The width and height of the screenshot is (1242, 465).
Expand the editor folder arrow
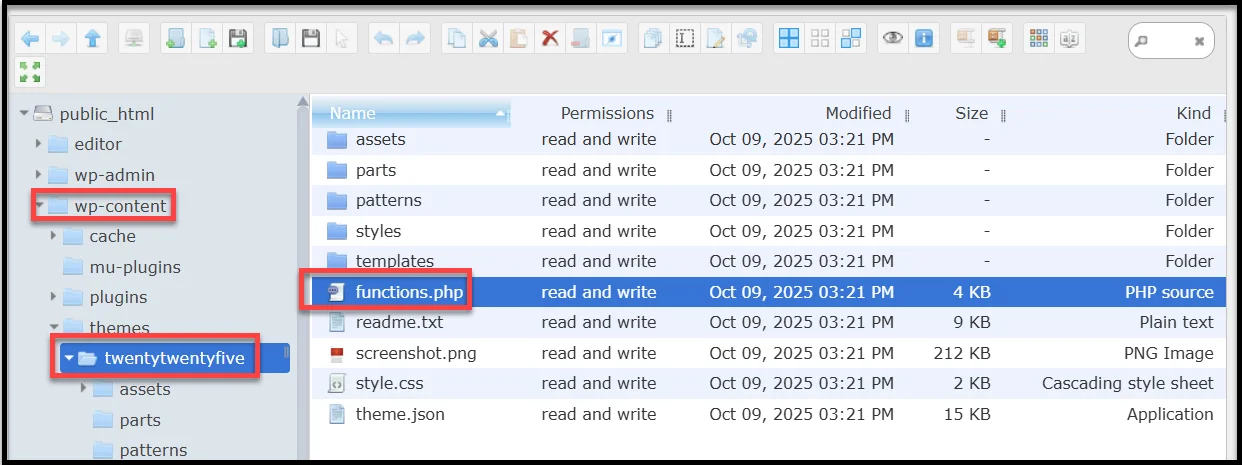pos(38,144)
